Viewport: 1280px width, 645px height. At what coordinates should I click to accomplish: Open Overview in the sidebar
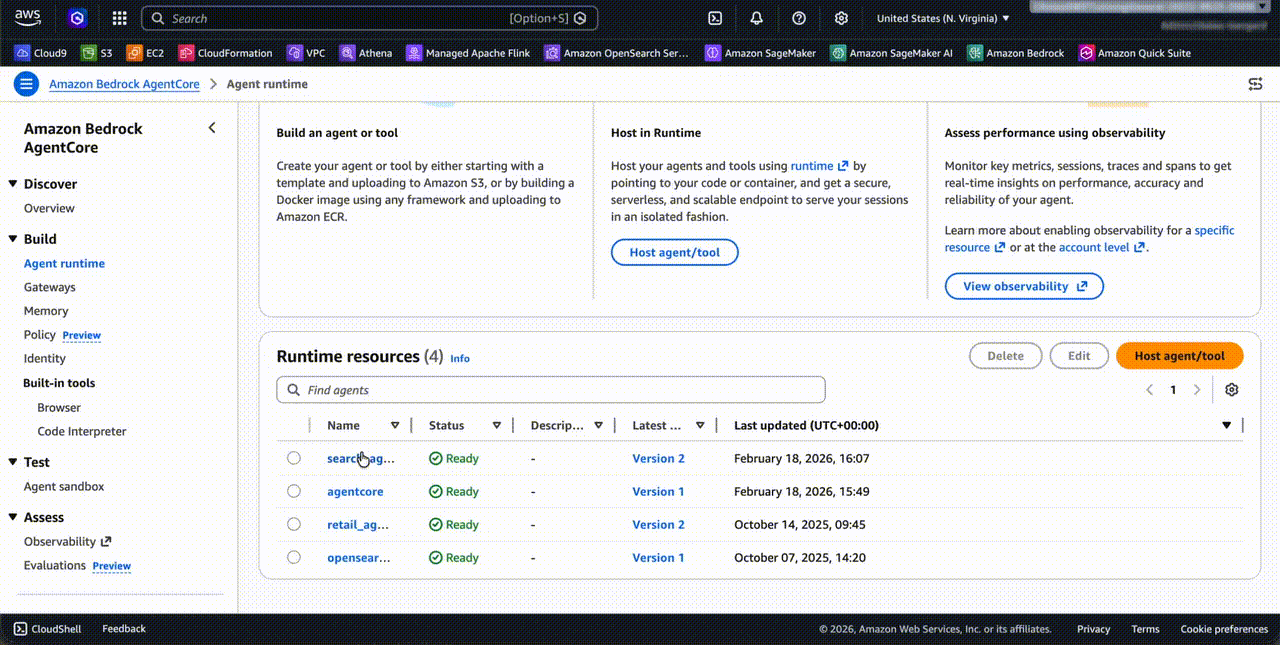click(x=49, y=208)
